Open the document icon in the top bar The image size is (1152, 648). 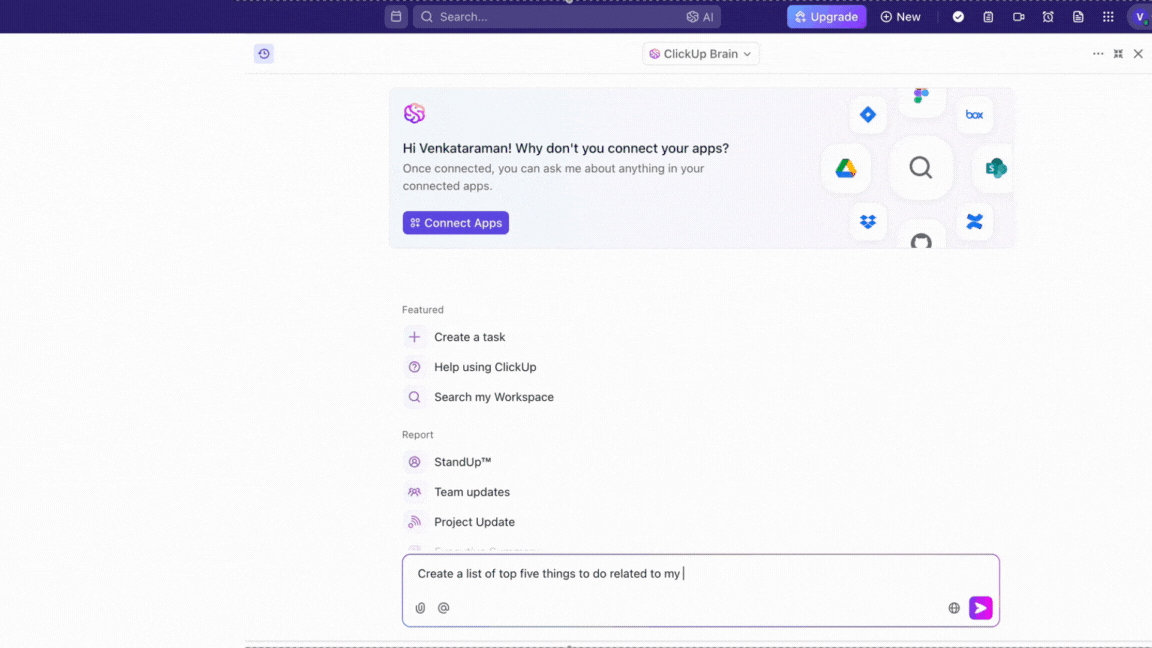[1079, 16]
